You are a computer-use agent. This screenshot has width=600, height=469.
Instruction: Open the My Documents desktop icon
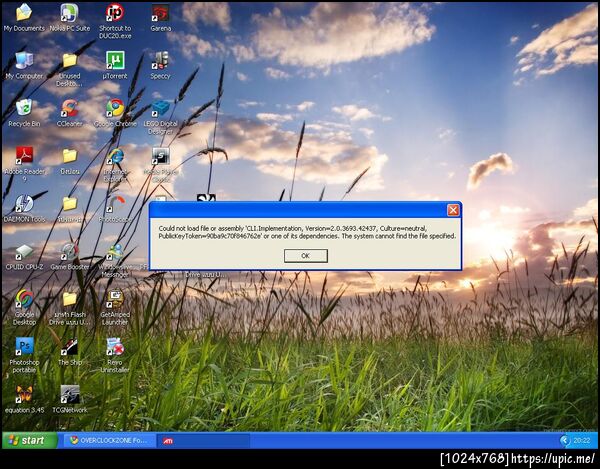24,18
